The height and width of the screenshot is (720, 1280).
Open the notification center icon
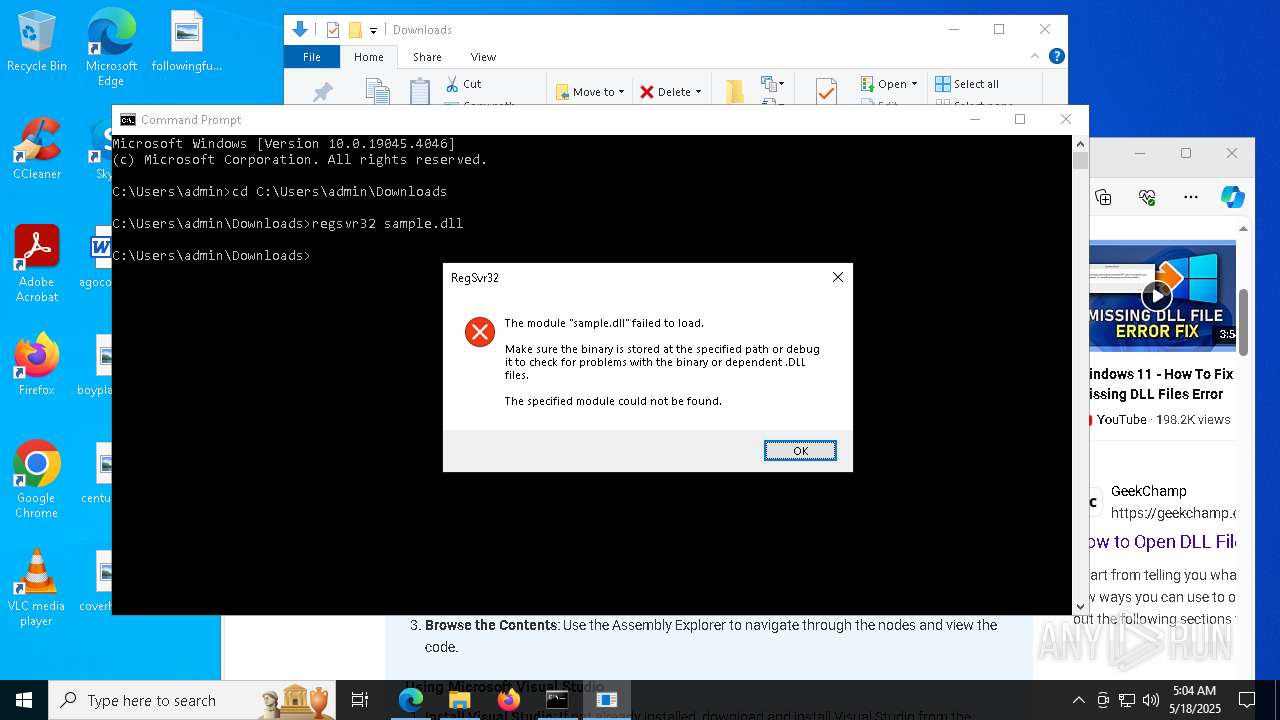click(x=1247, y=700)
